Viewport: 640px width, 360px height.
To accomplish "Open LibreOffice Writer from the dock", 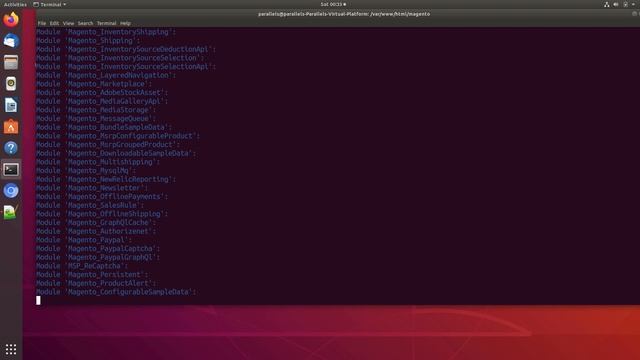I will click(x=11, y=105).
